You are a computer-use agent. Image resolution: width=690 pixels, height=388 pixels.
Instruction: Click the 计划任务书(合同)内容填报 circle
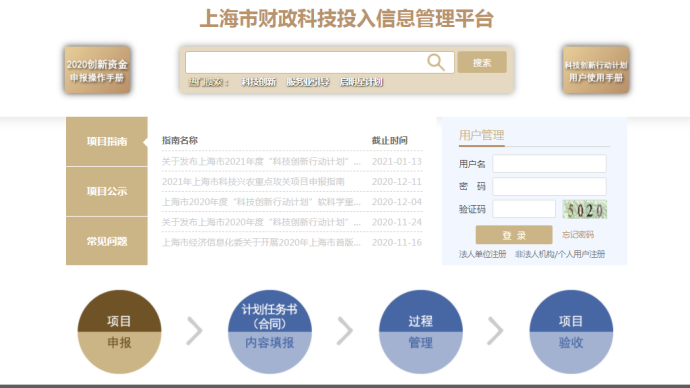point(270,332)
